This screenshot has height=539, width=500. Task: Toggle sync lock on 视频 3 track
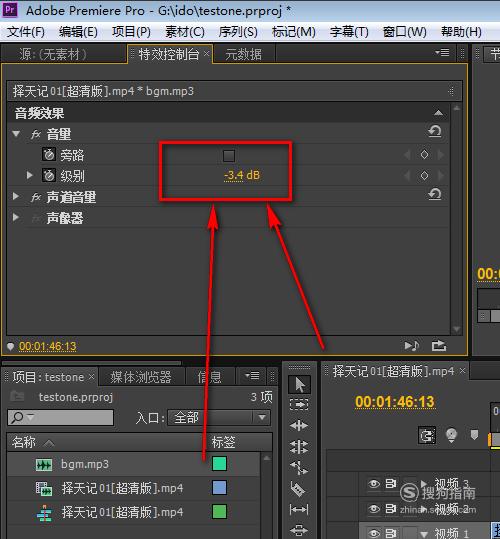(391, 484)
